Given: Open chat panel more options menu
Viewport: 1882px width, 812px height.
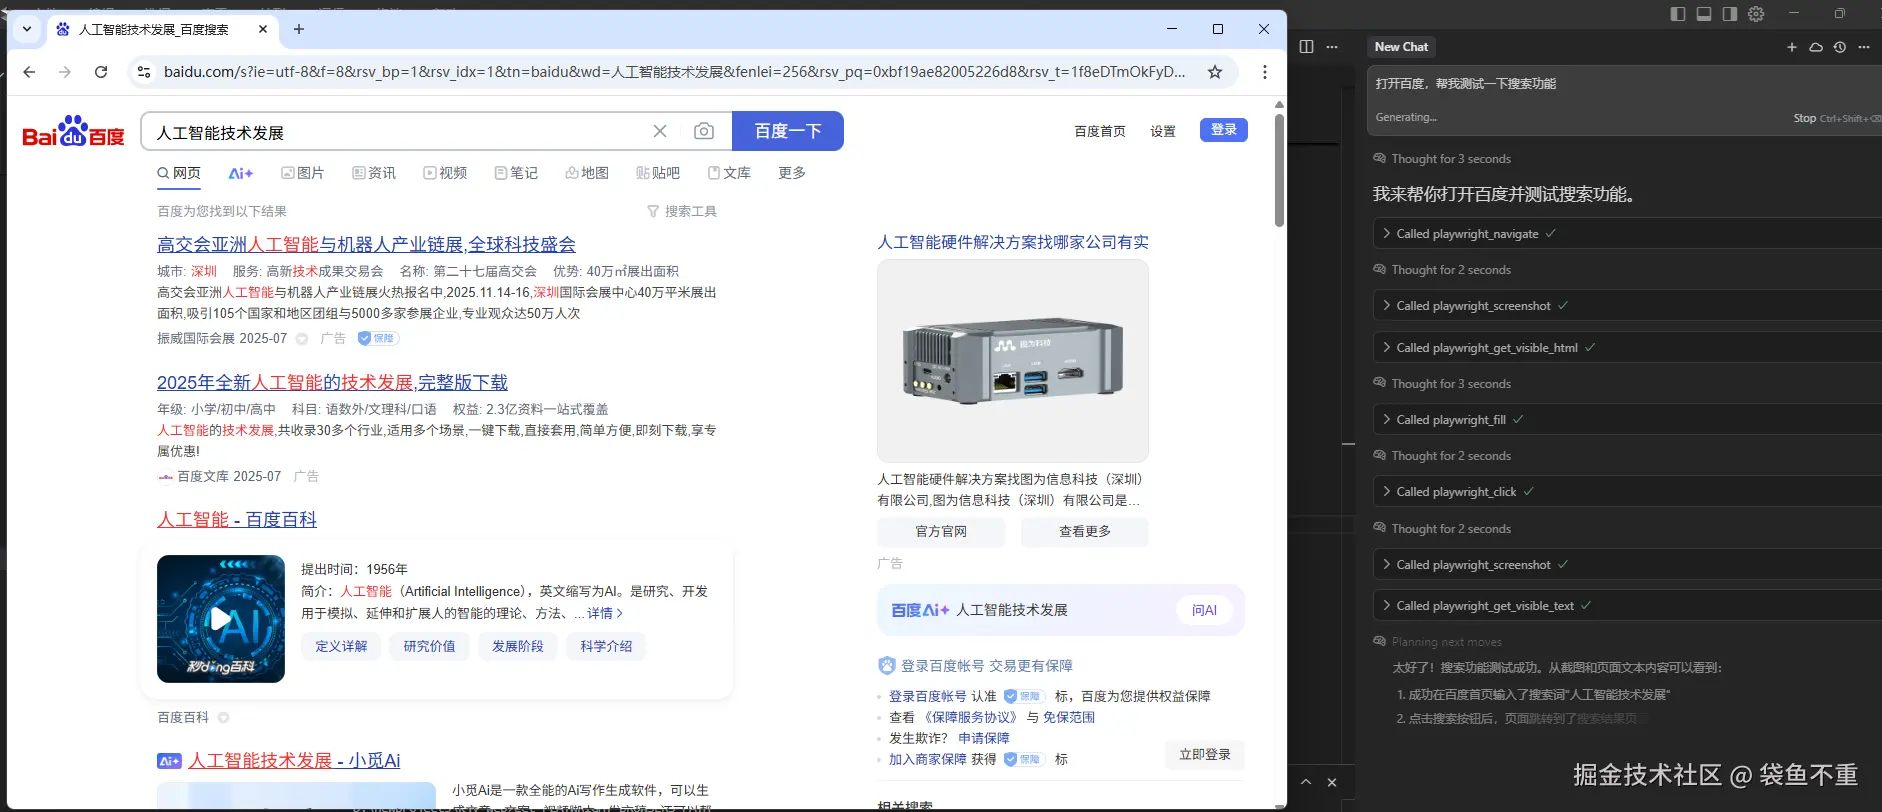Looking at the screenshot, I should tap(1864, 47).
